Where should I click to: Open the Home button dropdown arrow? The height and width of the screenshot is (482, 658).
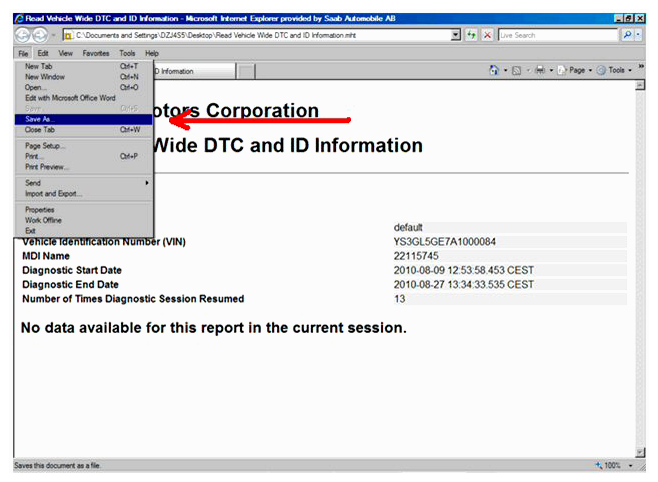click(x=505, y=70)
